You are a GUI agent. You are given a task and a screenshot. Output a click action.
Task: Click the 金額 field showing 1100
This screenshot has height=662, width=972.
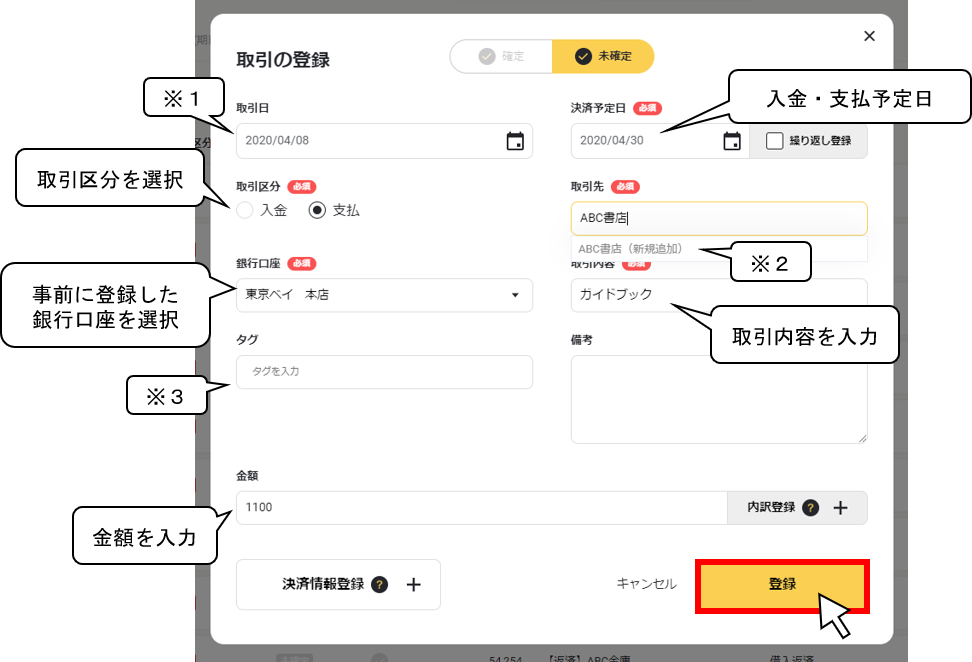click(x=482, y=508)
